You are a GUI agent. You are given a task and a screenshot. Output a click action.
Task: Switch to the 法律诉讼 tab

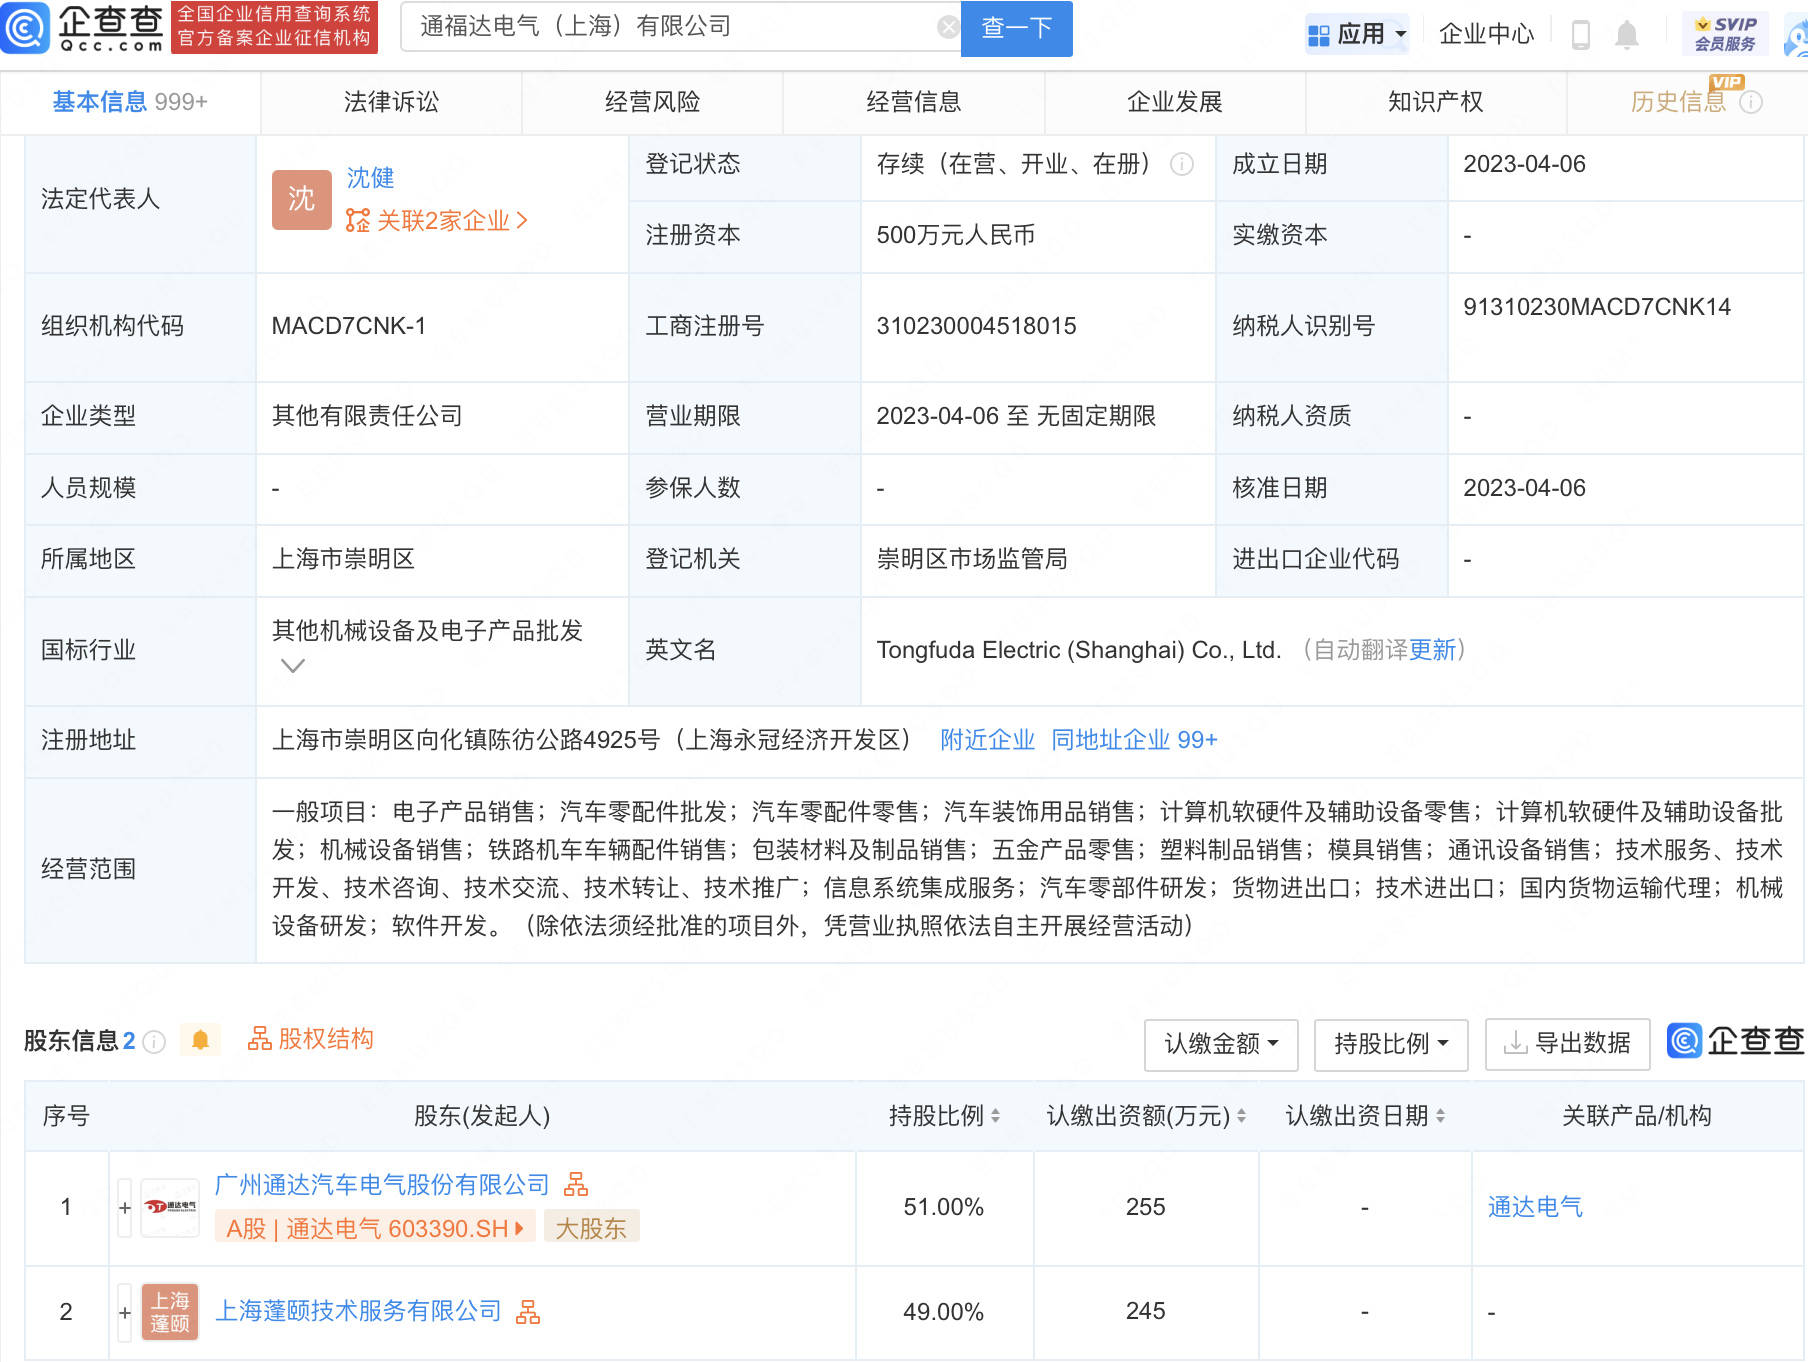tap(391, 102)
